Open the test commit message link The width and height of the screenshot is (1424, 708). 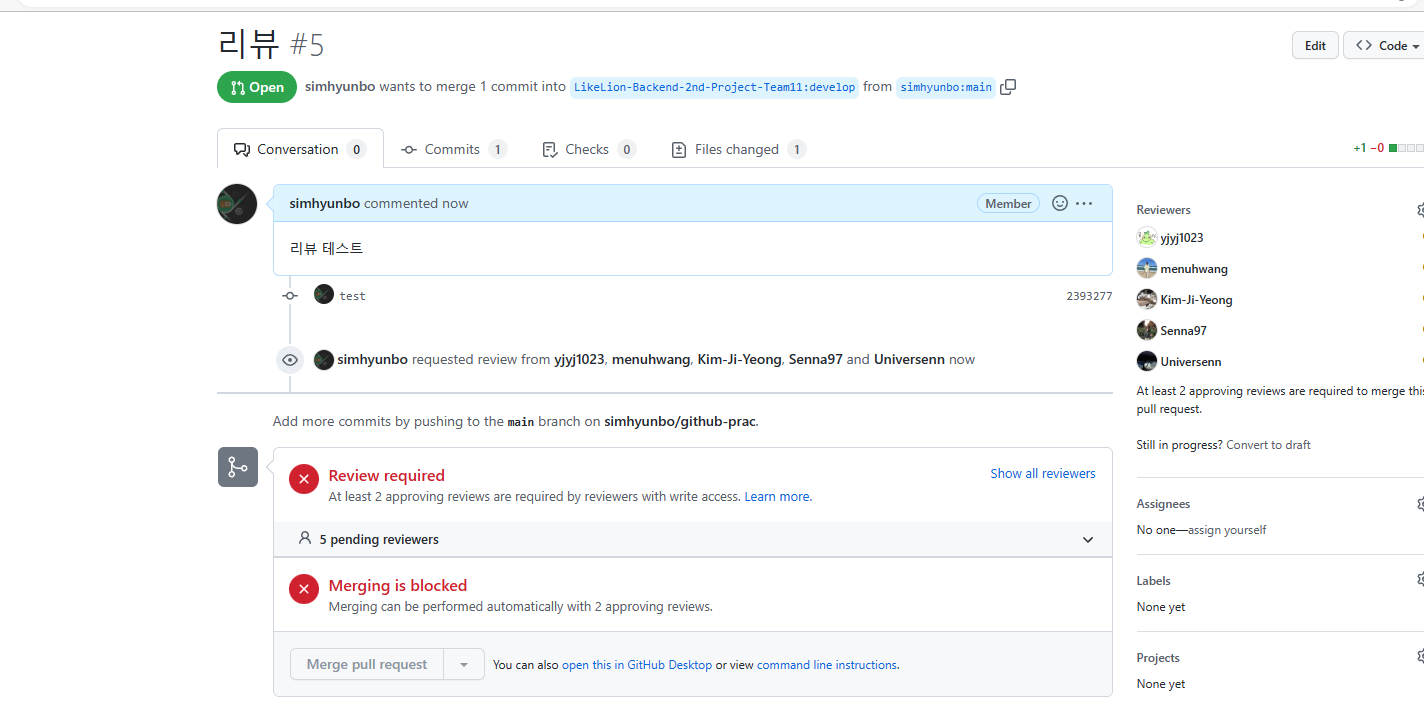[x=352, y=296]
